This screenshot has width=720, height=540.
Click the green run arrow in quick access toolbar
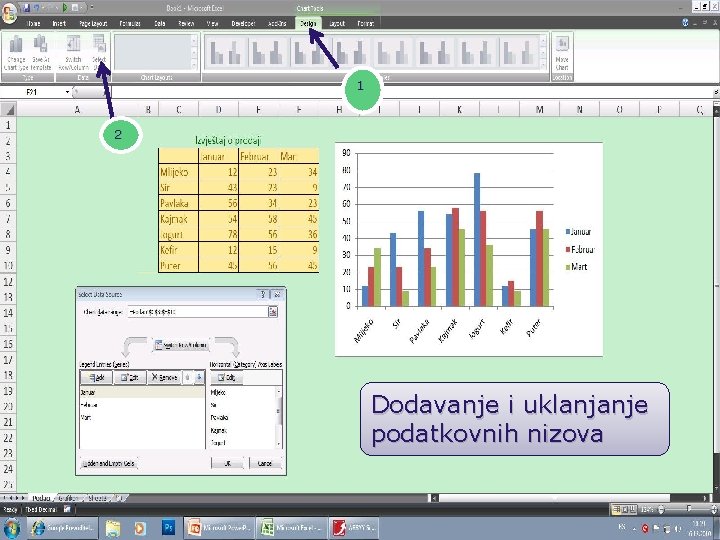point(65,8)
